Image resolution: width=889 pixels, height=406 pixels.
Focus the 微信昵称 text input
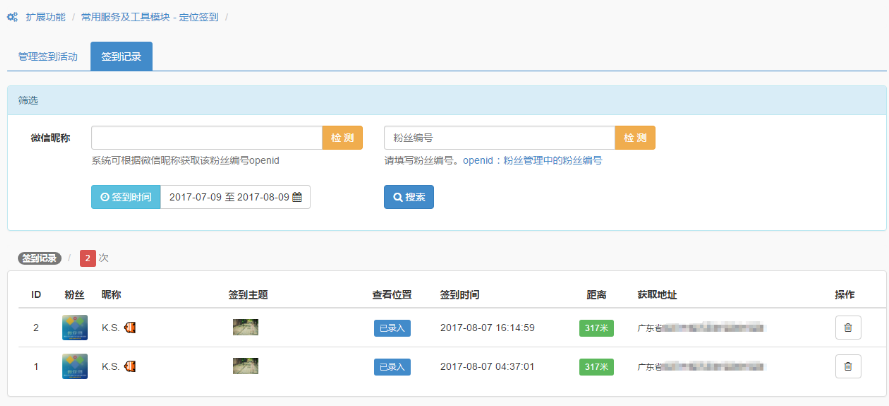click(x=206, y=137)
